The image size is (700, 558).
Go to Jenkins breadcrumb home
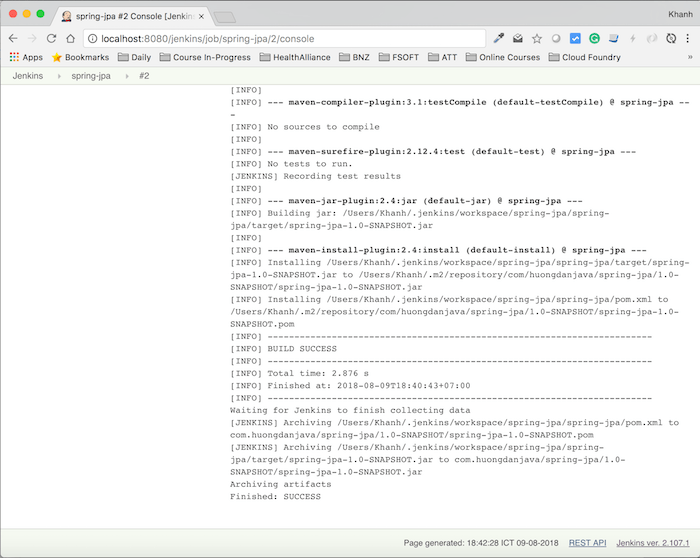pyautogui.click(x=28, y=76)
